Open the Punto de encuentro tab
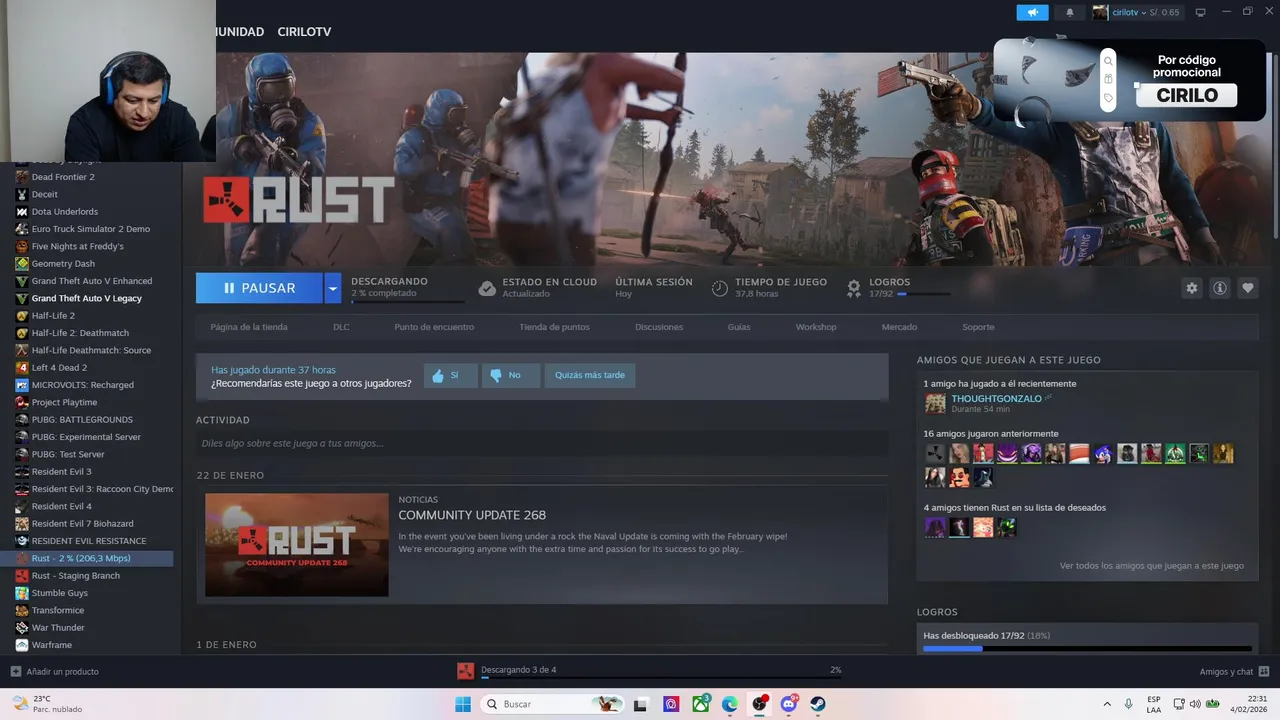 [x=434, y=327]
